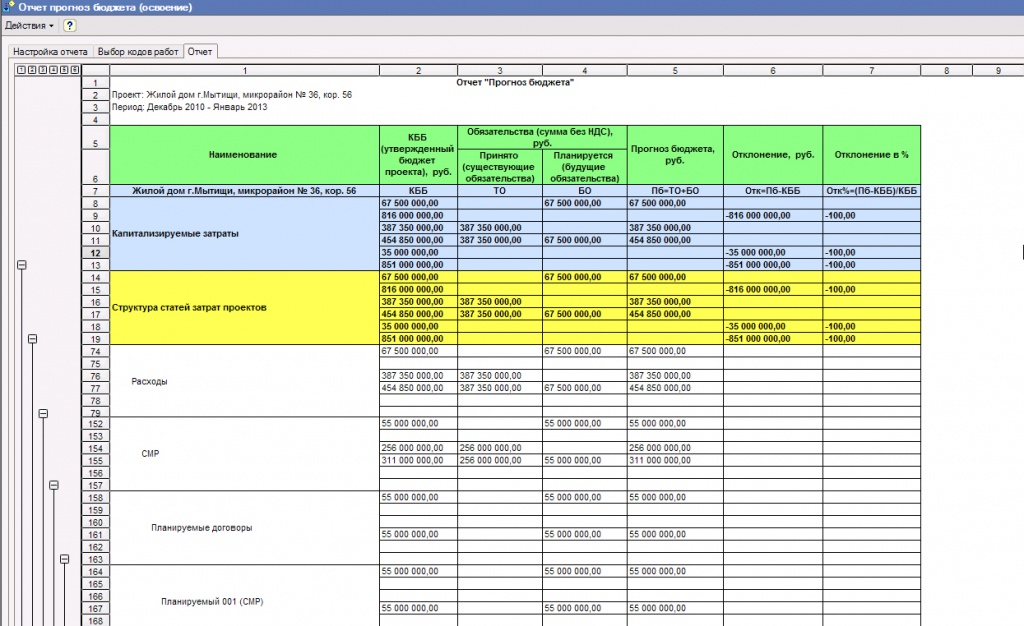Screen dimensions: 1024x626
Task: Show grouping level 1 in outline
Action: (x=22, y=70)
